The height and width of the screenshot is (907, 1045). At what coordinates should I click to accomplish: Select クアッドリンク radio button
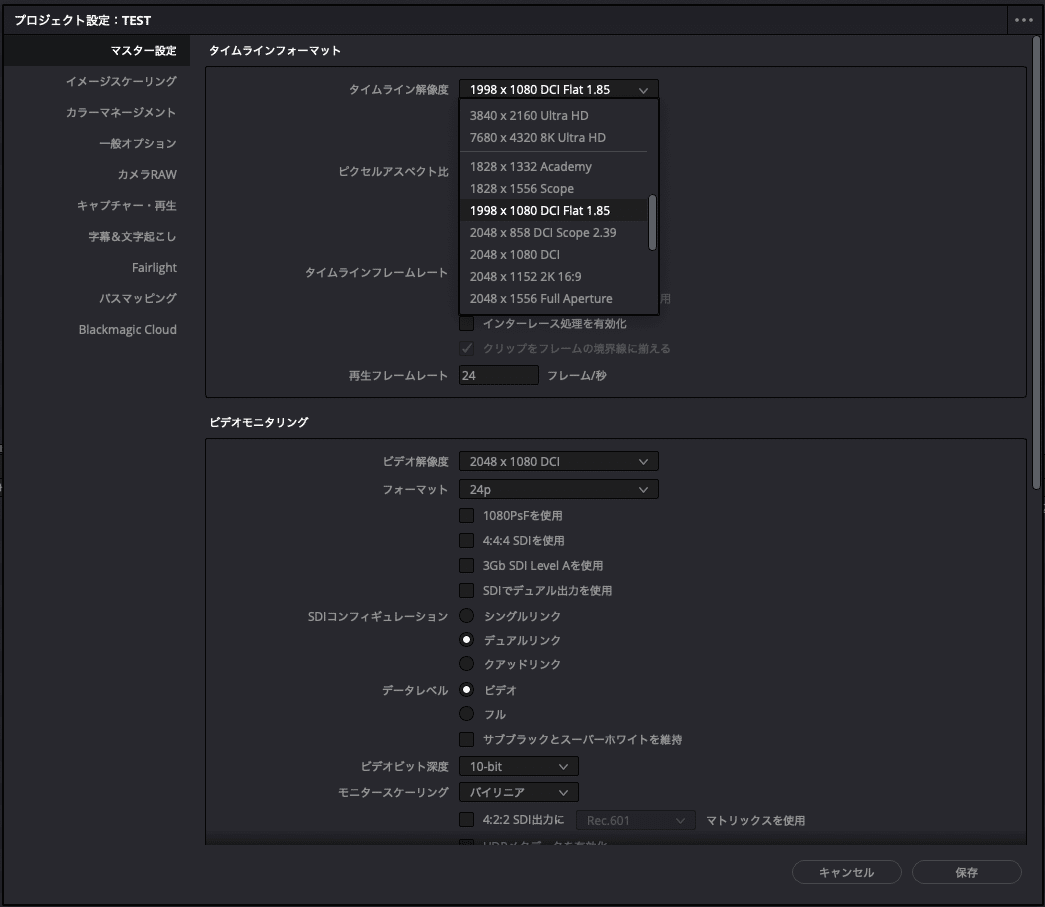467,664
